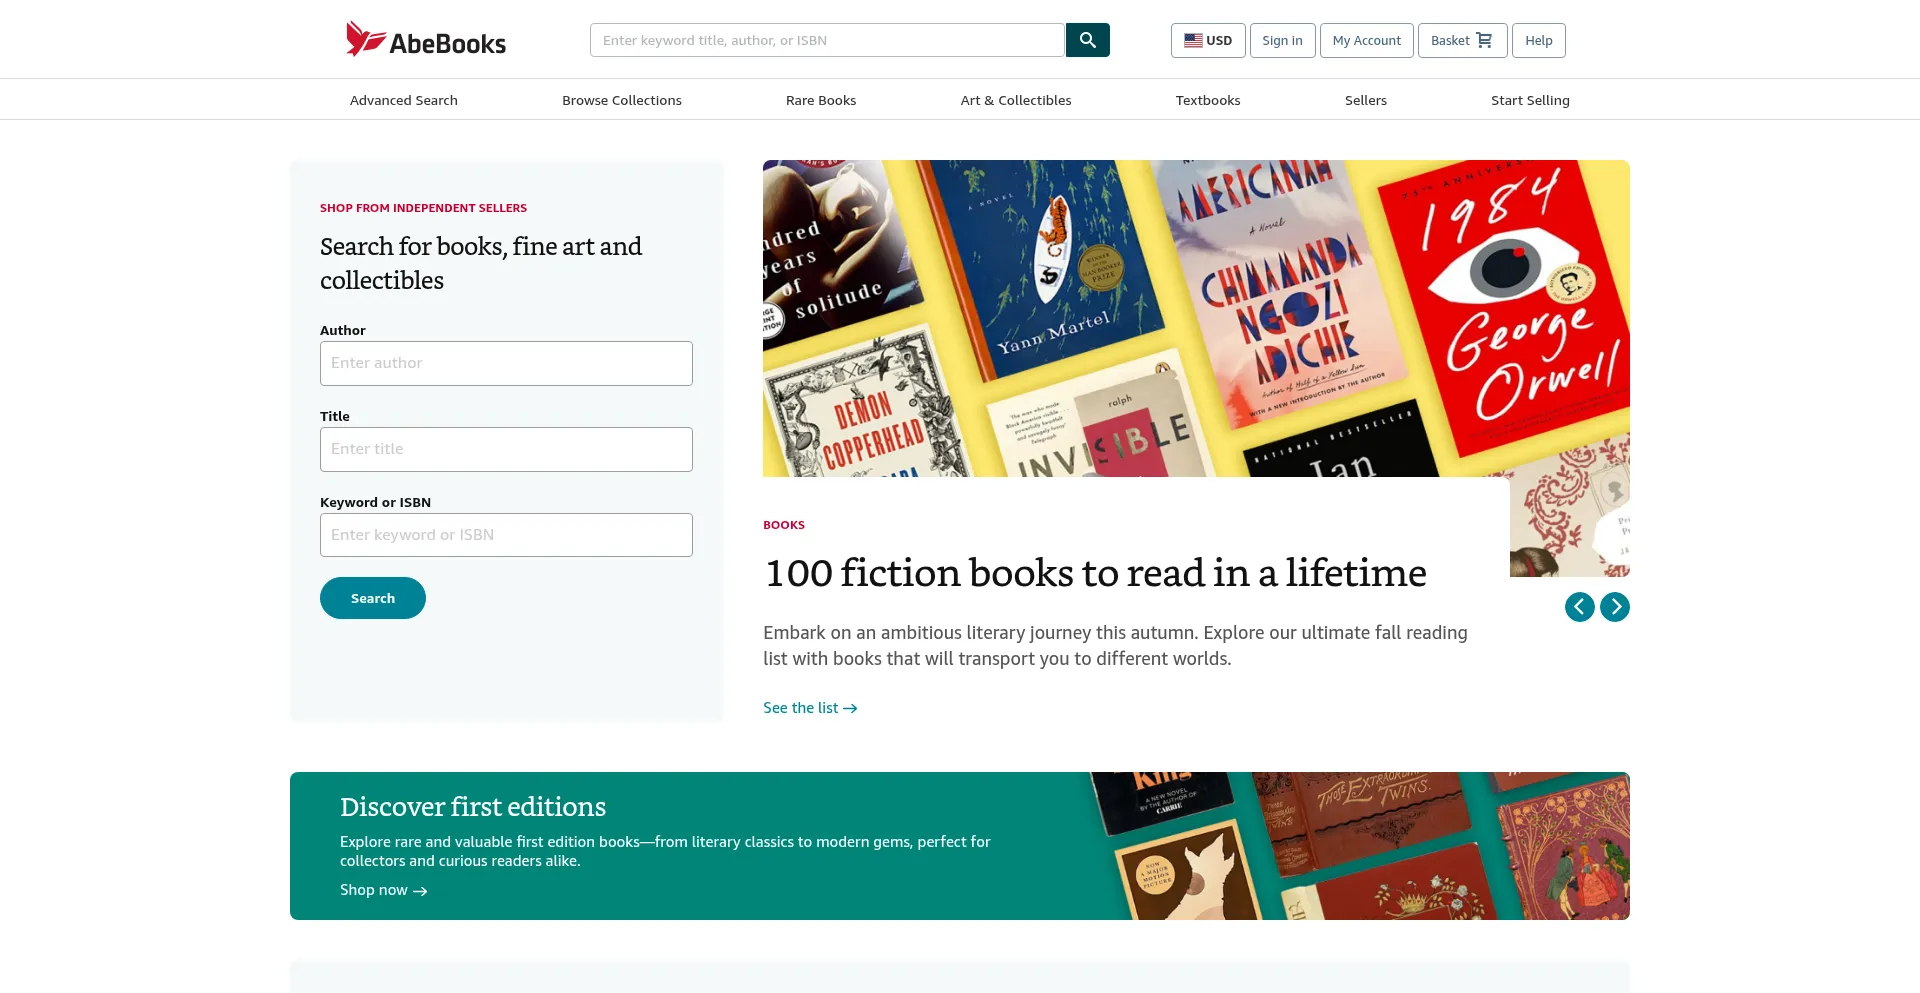Go to Textbooks section

1207,100
